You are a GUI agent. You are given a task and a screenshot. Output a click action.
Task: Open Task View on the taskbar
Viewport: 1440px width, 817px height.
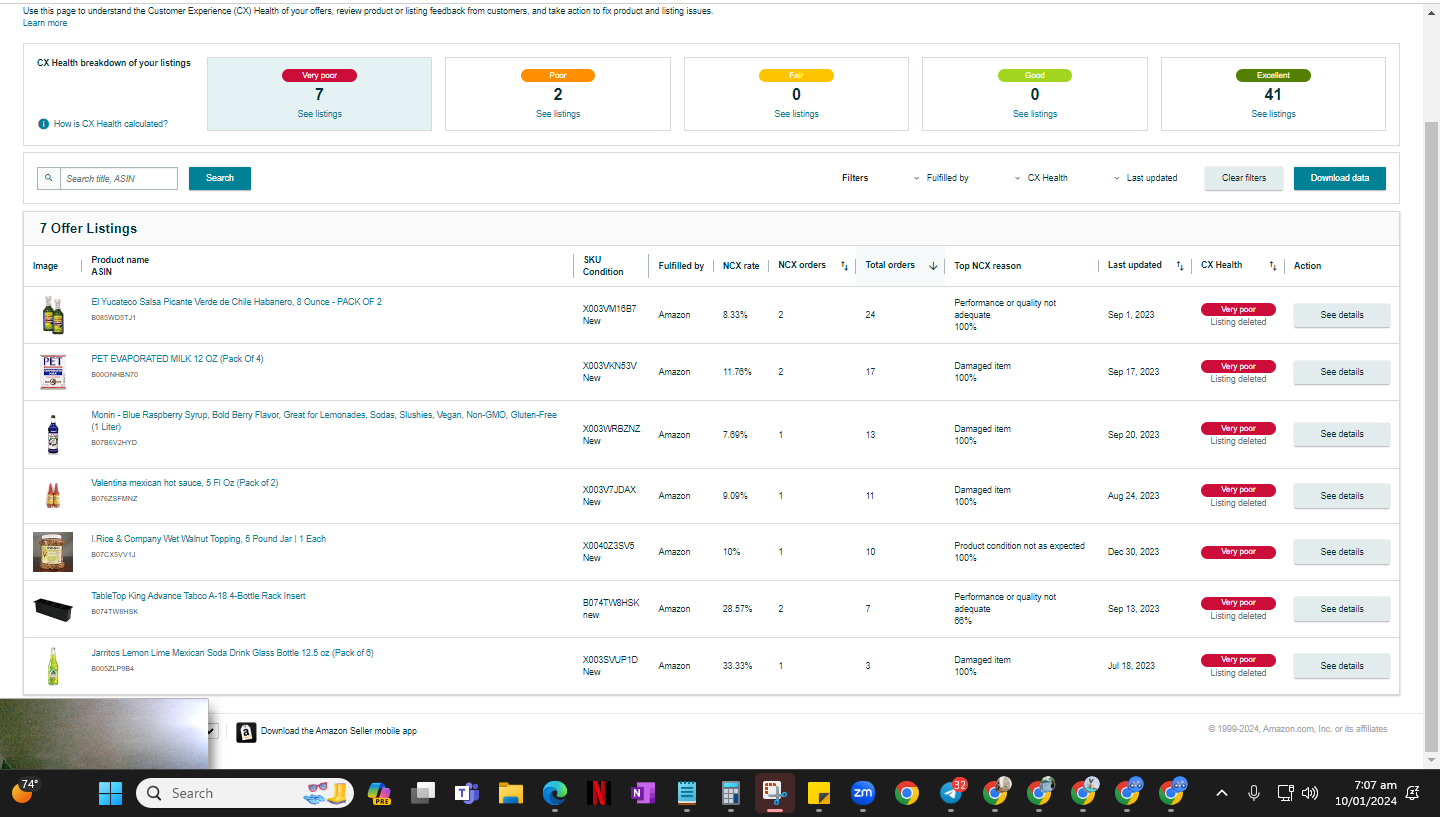[x=423, y=793]
